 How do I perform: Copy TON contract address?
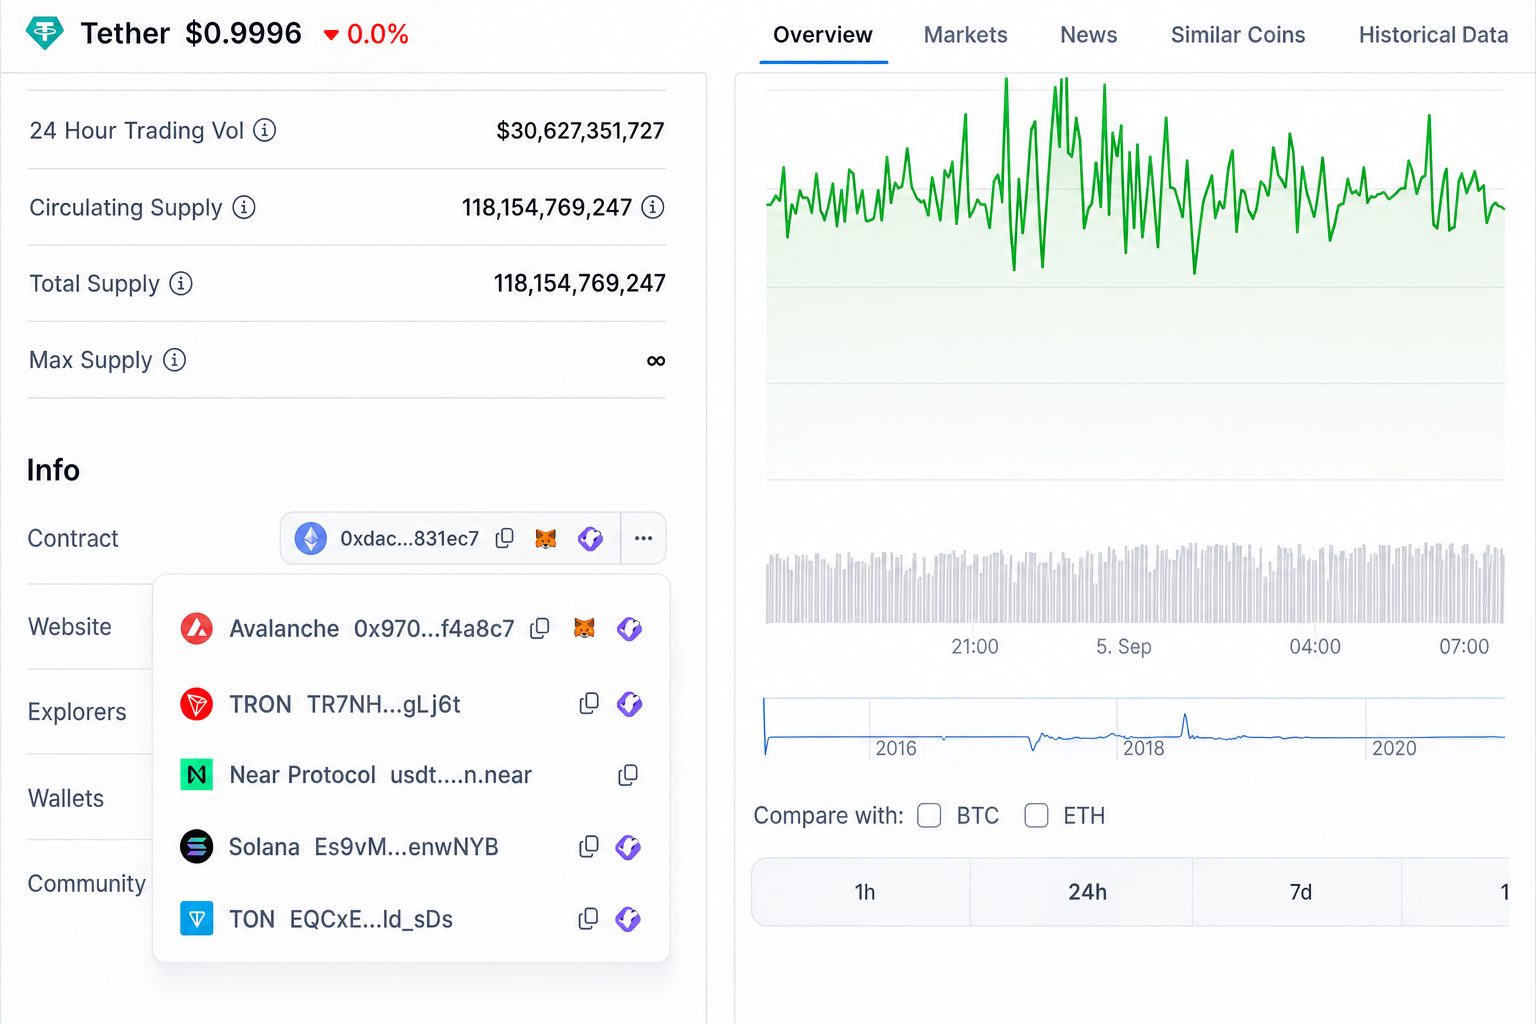click(589, 919)
